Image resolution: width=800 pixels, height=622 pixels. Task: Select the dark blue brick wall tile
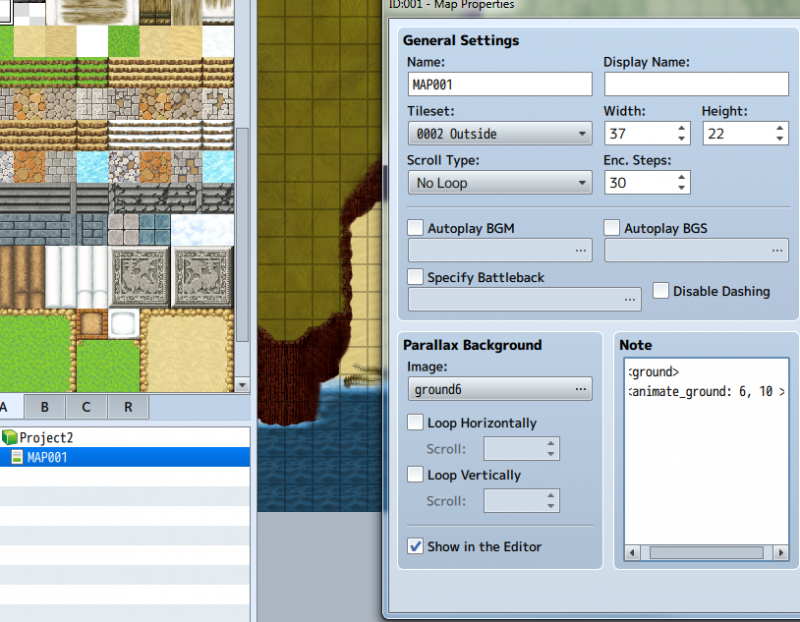click(x=38, y=229)
